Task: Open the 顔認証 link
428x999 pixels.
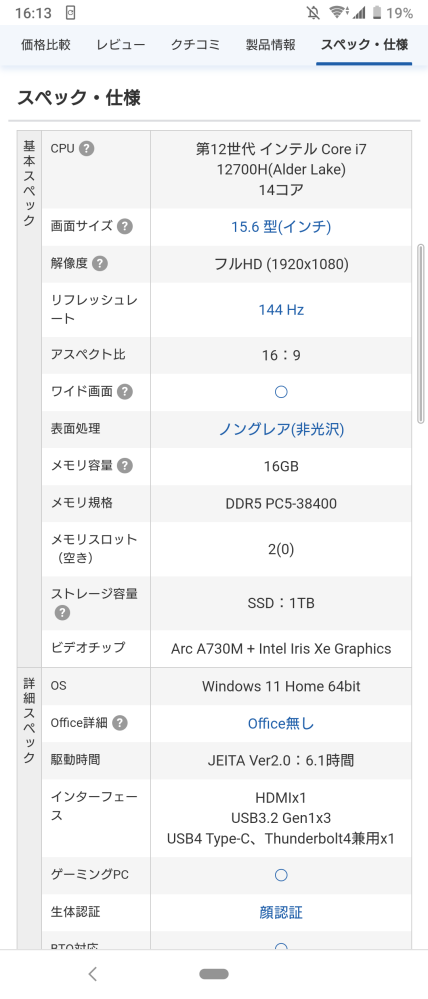Action: coord(281,912)
